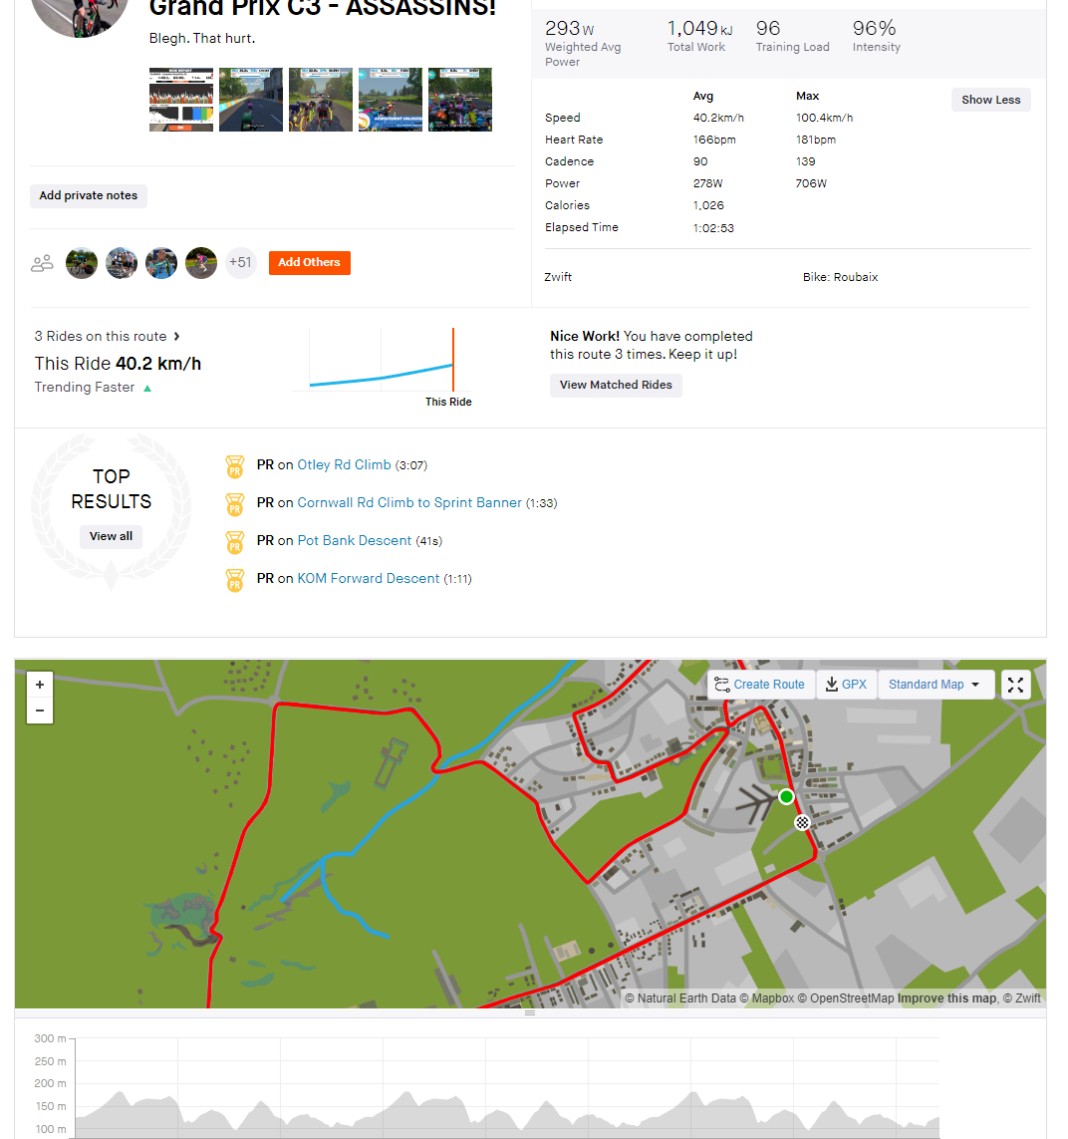Click the checkered finish marker on the map

(x=803, y=822)
